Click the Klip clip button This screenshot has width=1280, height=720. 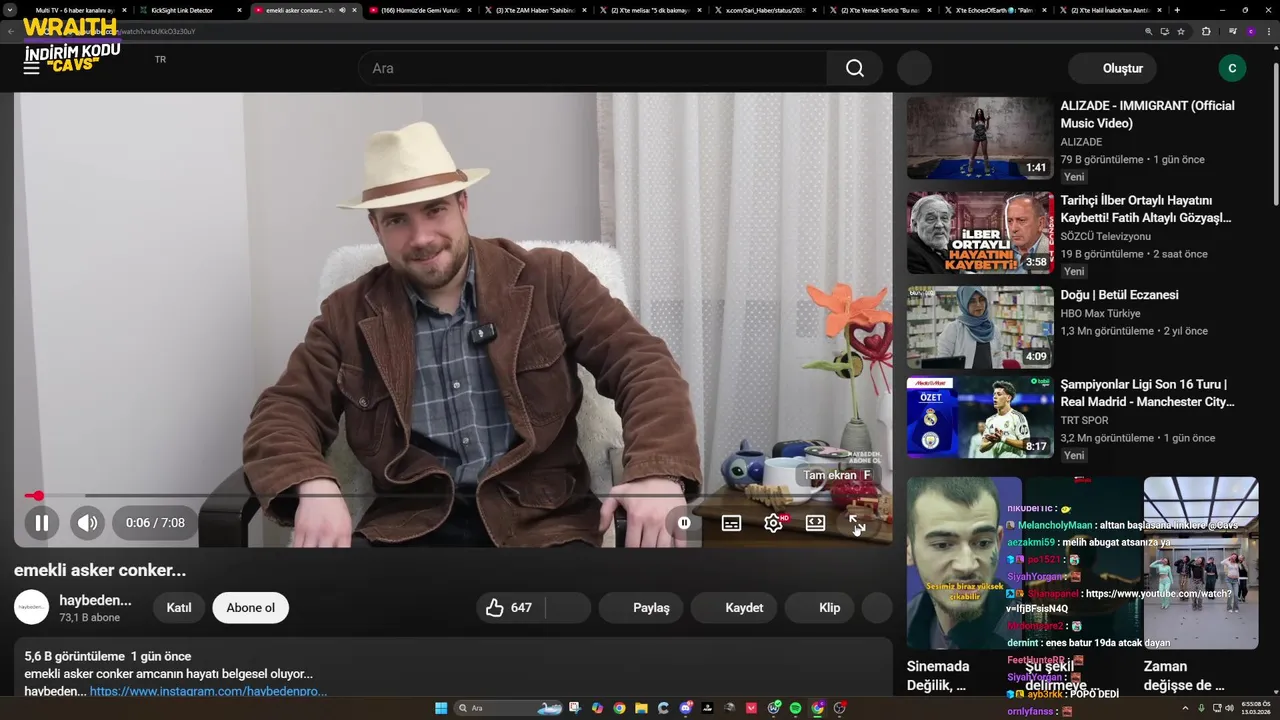click(820, 607)
